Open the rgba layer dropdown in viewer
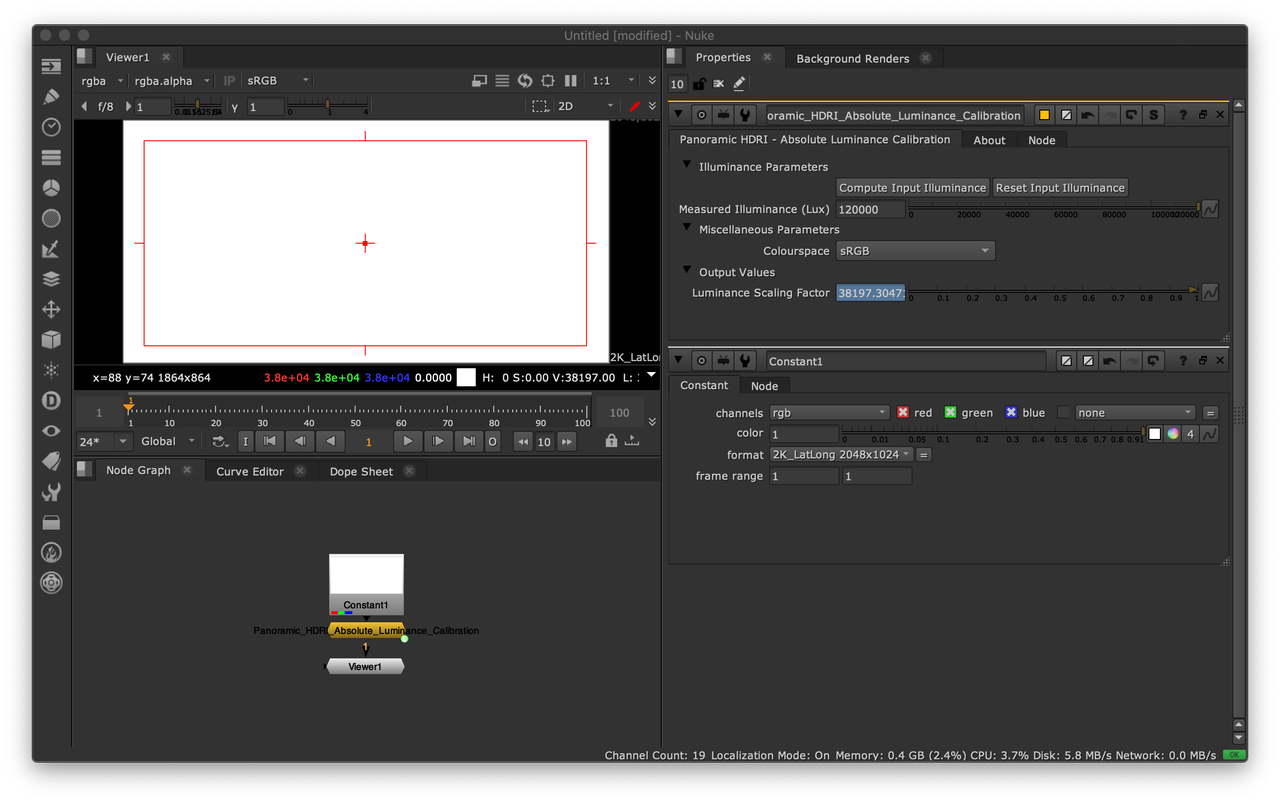Viewport: 1280px width, 802px height. [102, 80]
